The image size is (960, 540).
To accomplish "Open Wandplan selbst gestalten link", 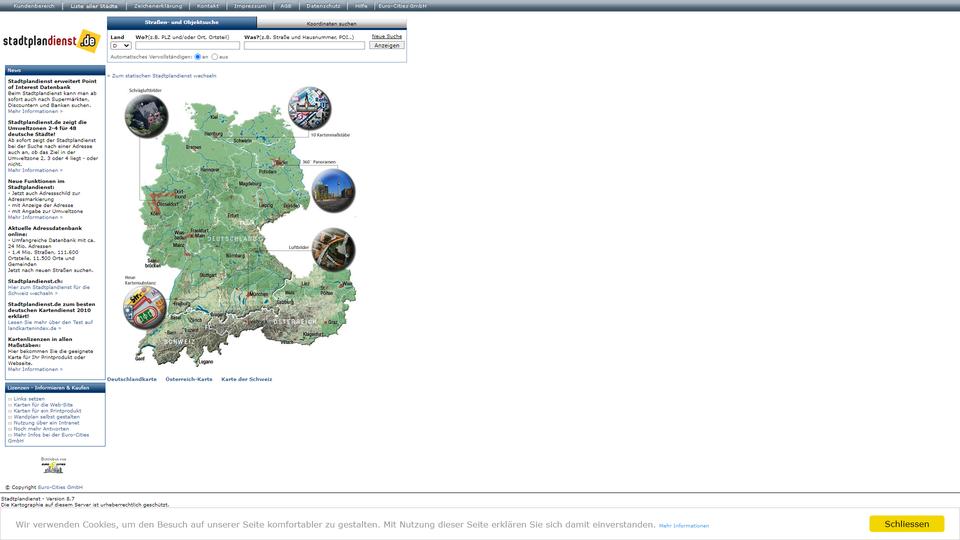I will [47, 417].
